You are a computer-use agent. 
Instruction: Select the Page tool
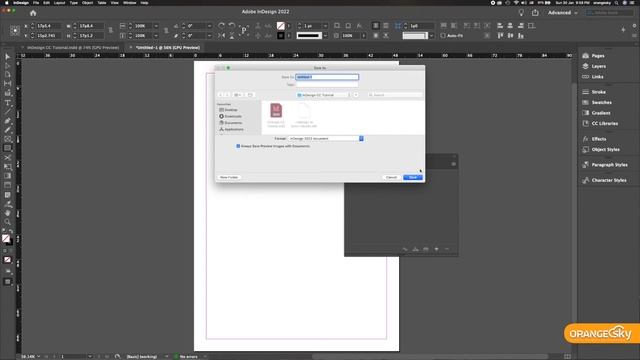(8, 75)
